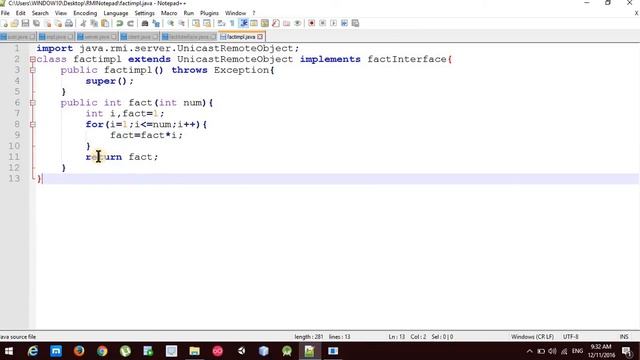Open the Search menu

pyautogui.click(x=40, y=13)
